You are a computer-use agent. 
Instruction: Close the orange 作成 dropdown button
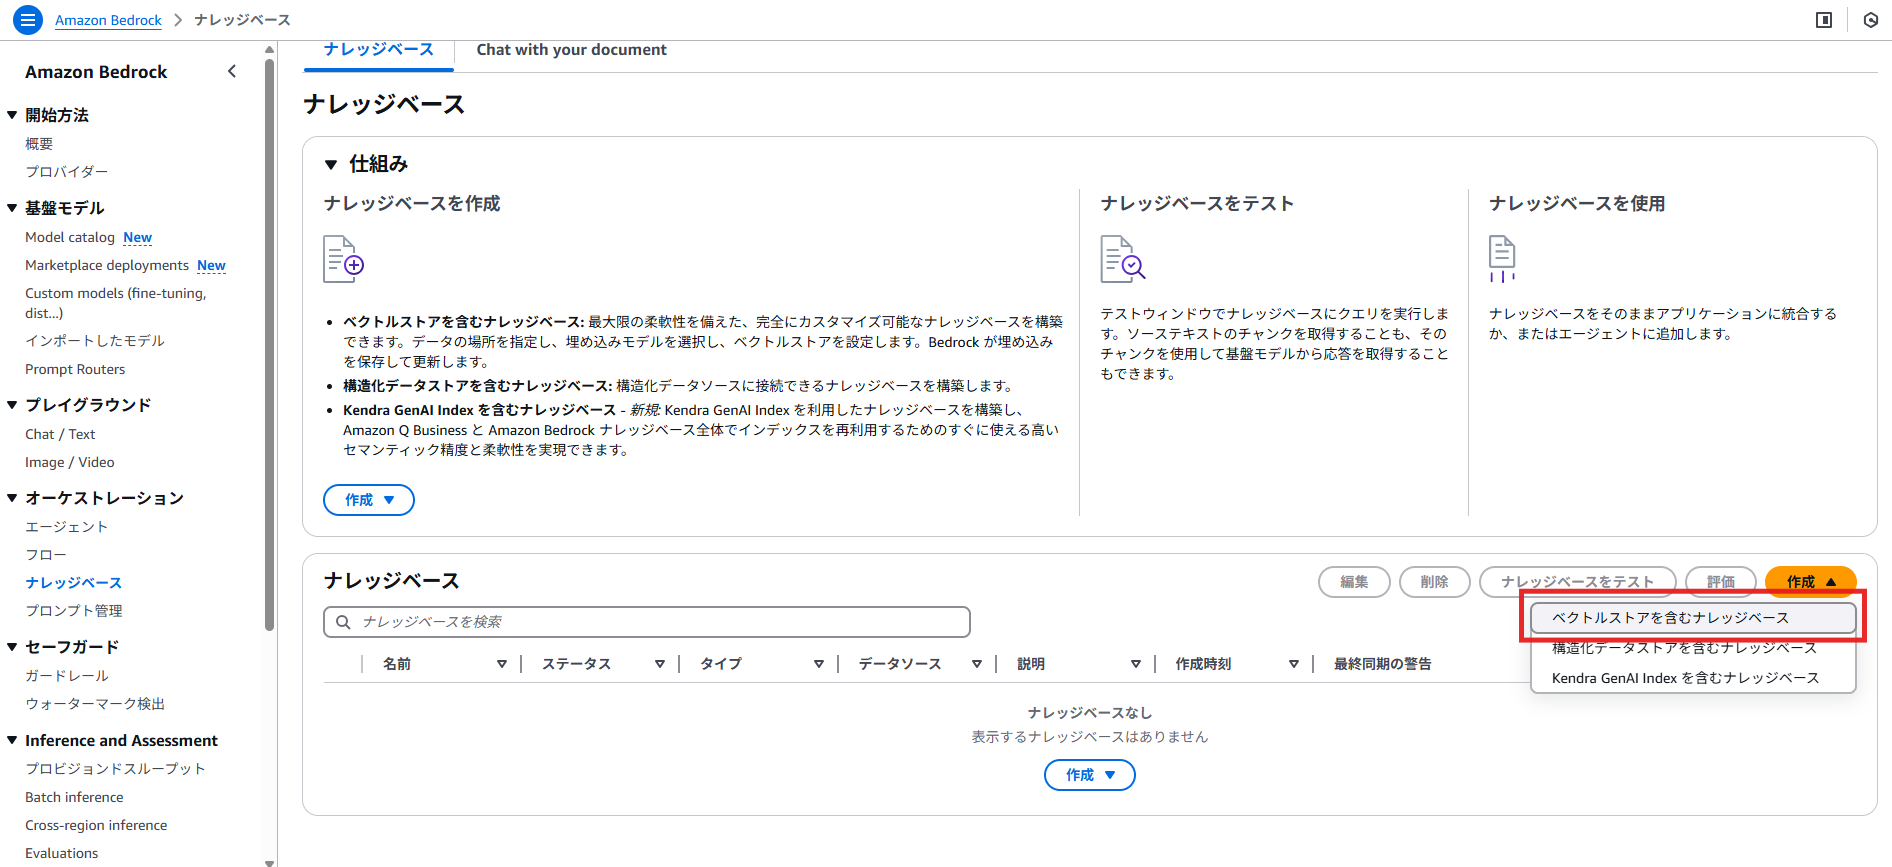pyautogui.click(x=1811, y=582)
